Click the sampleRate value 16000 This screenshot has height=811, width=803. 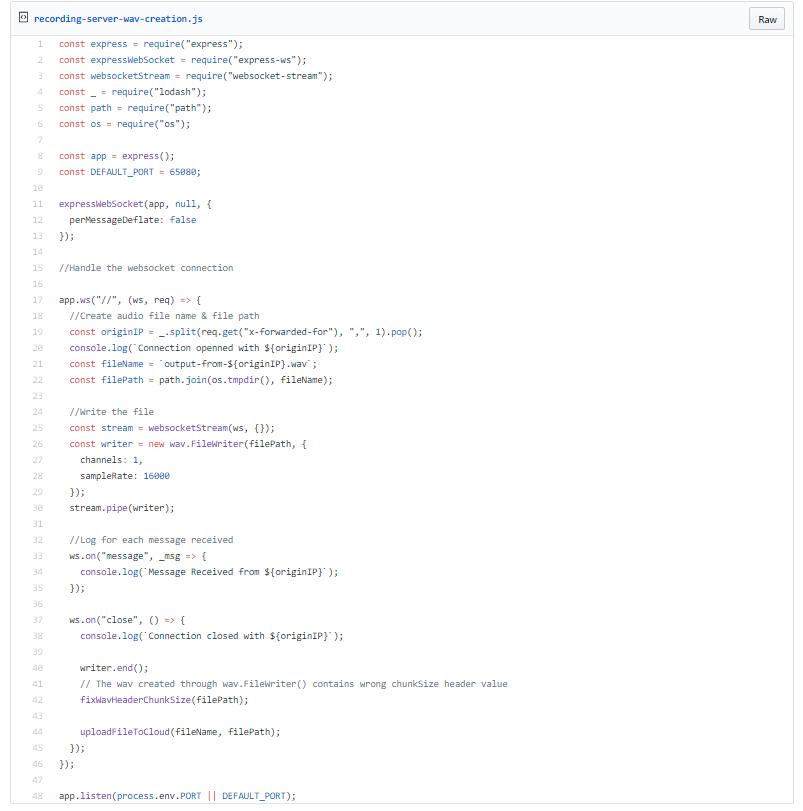156,476
